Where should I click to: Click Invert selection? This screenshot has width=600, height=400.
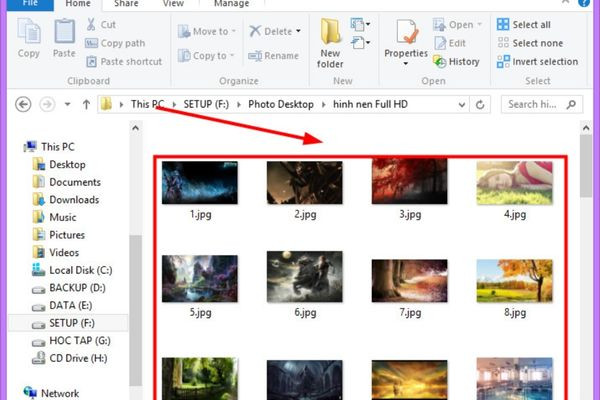538,61
